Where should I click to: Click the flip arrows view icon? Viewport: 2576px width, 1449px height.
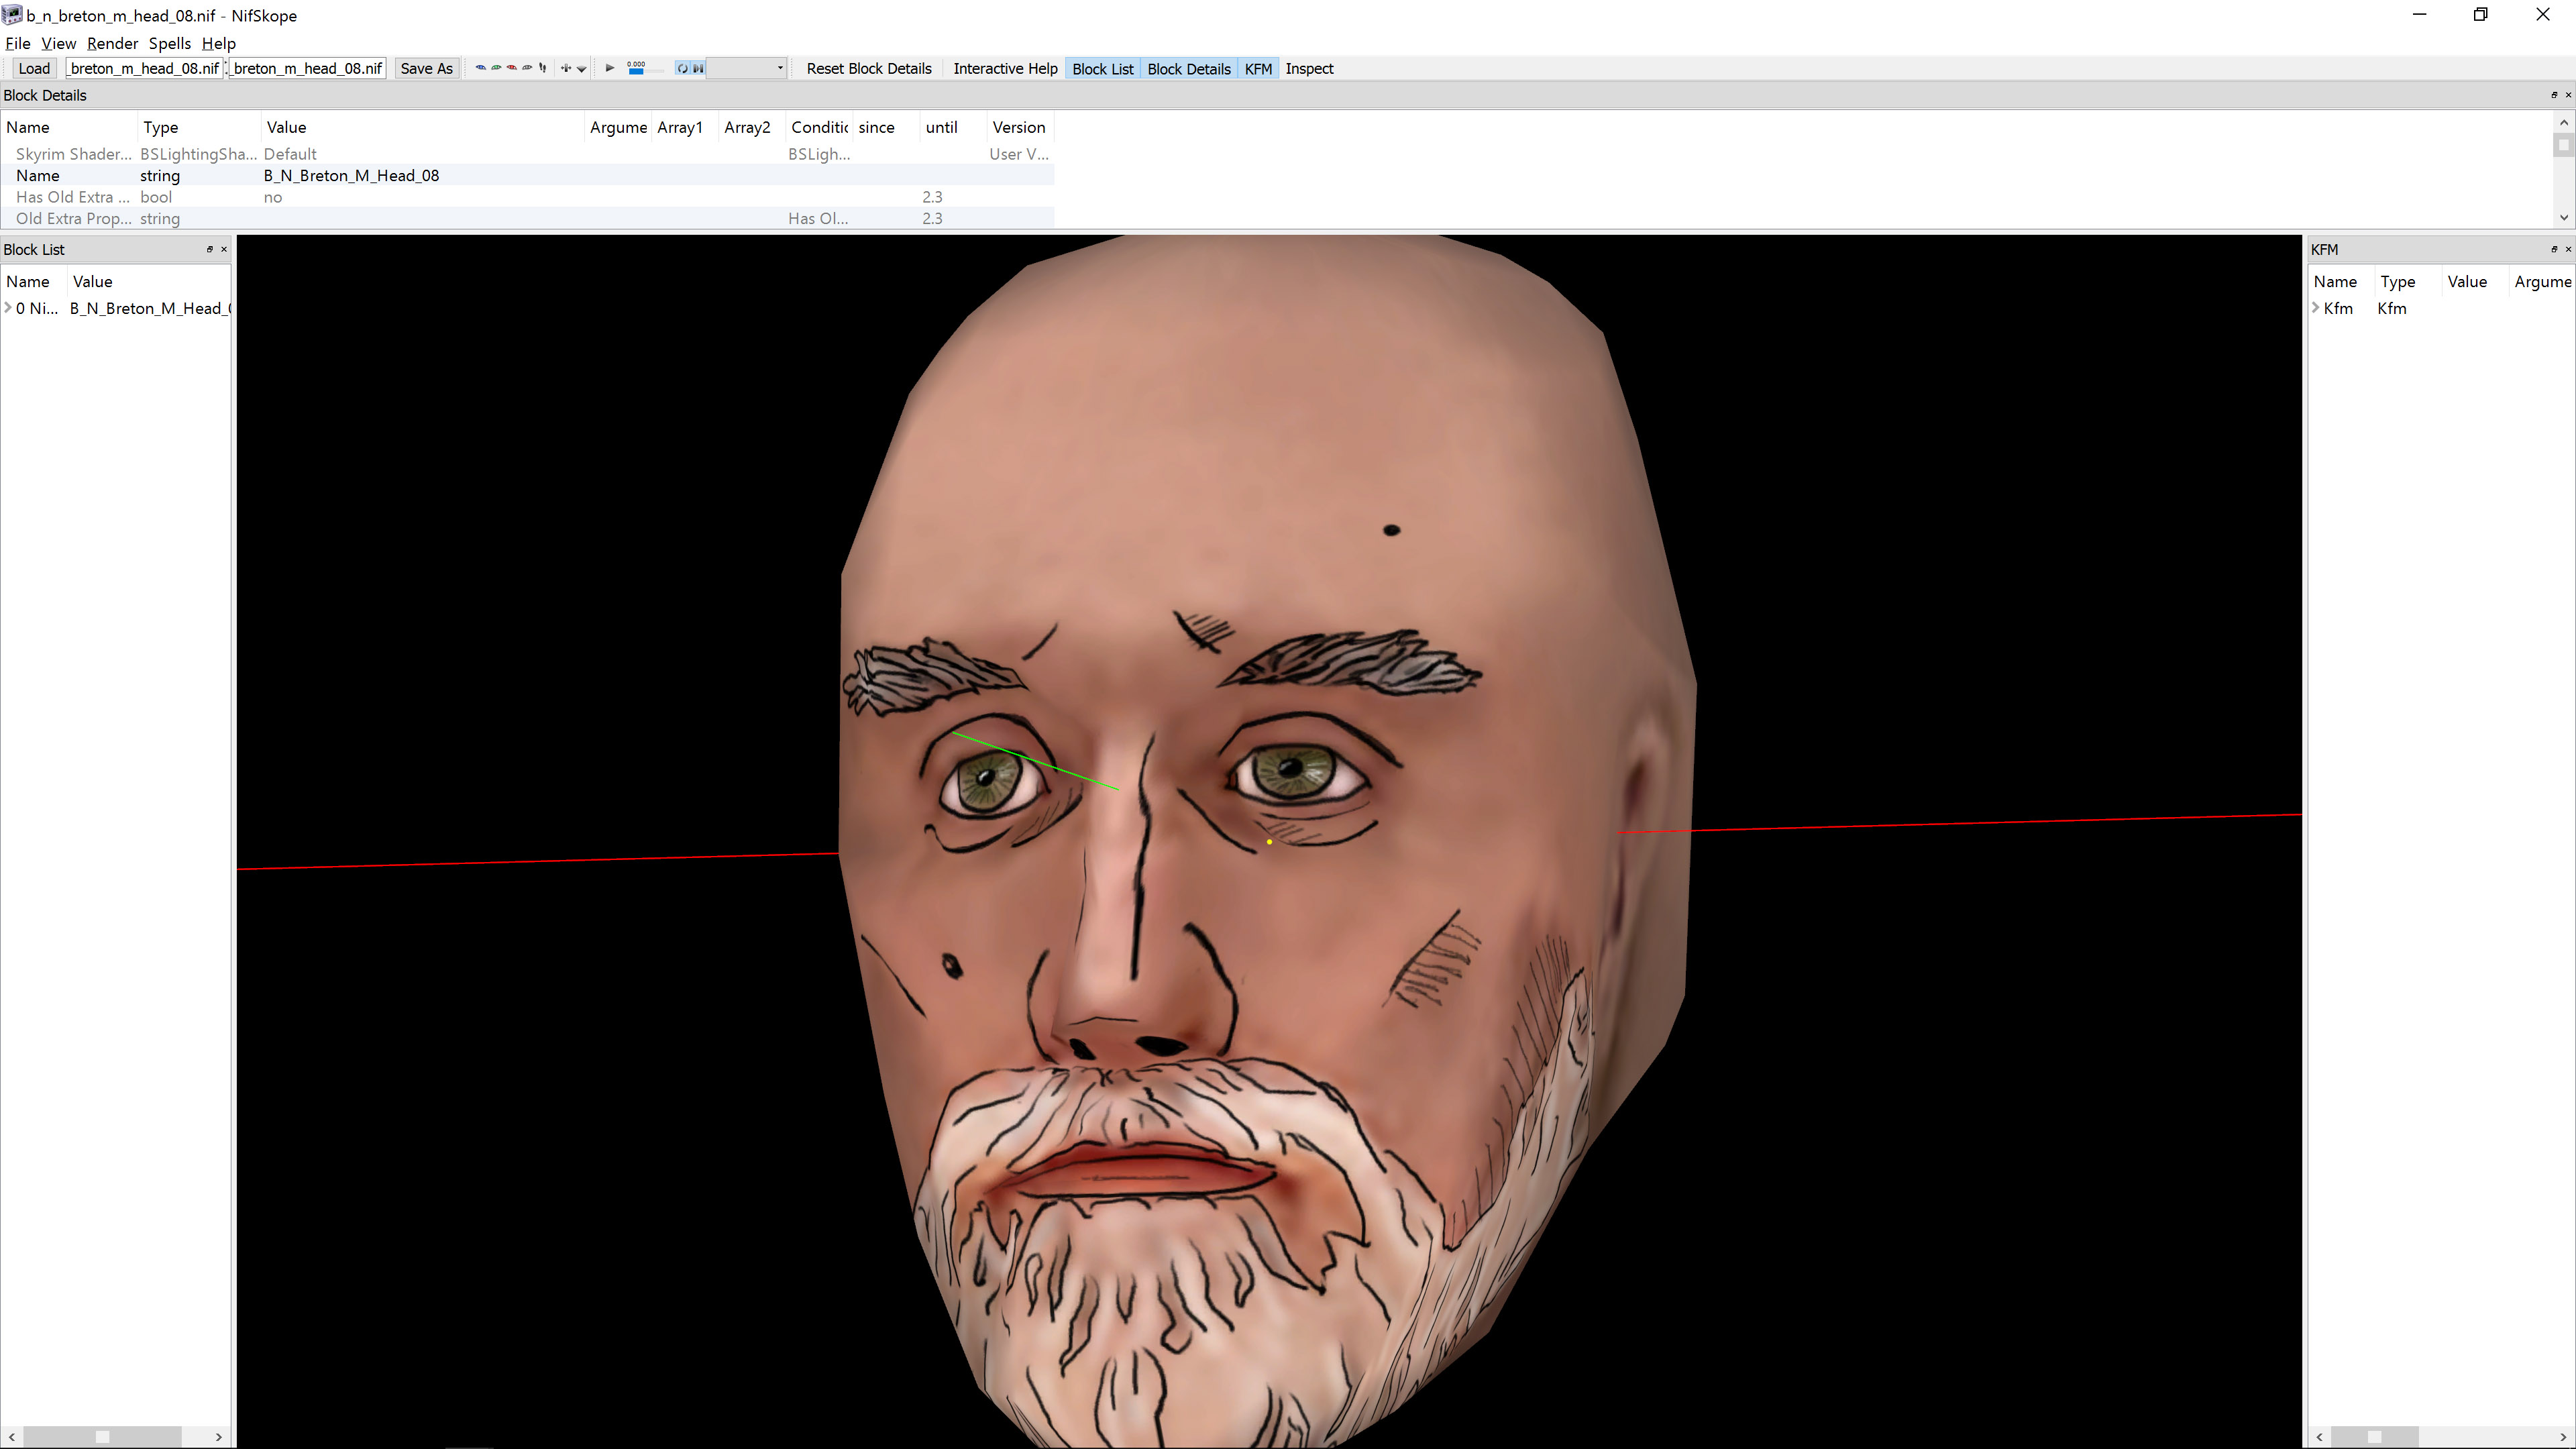pos(566,68)
